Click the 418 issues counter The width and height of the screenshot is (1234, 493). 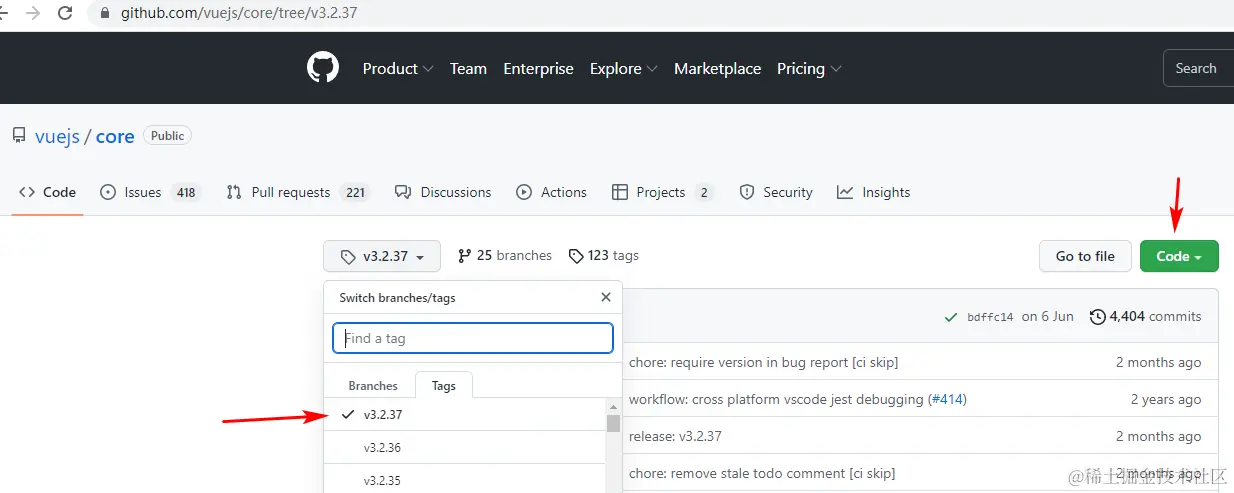coord(185,192)
